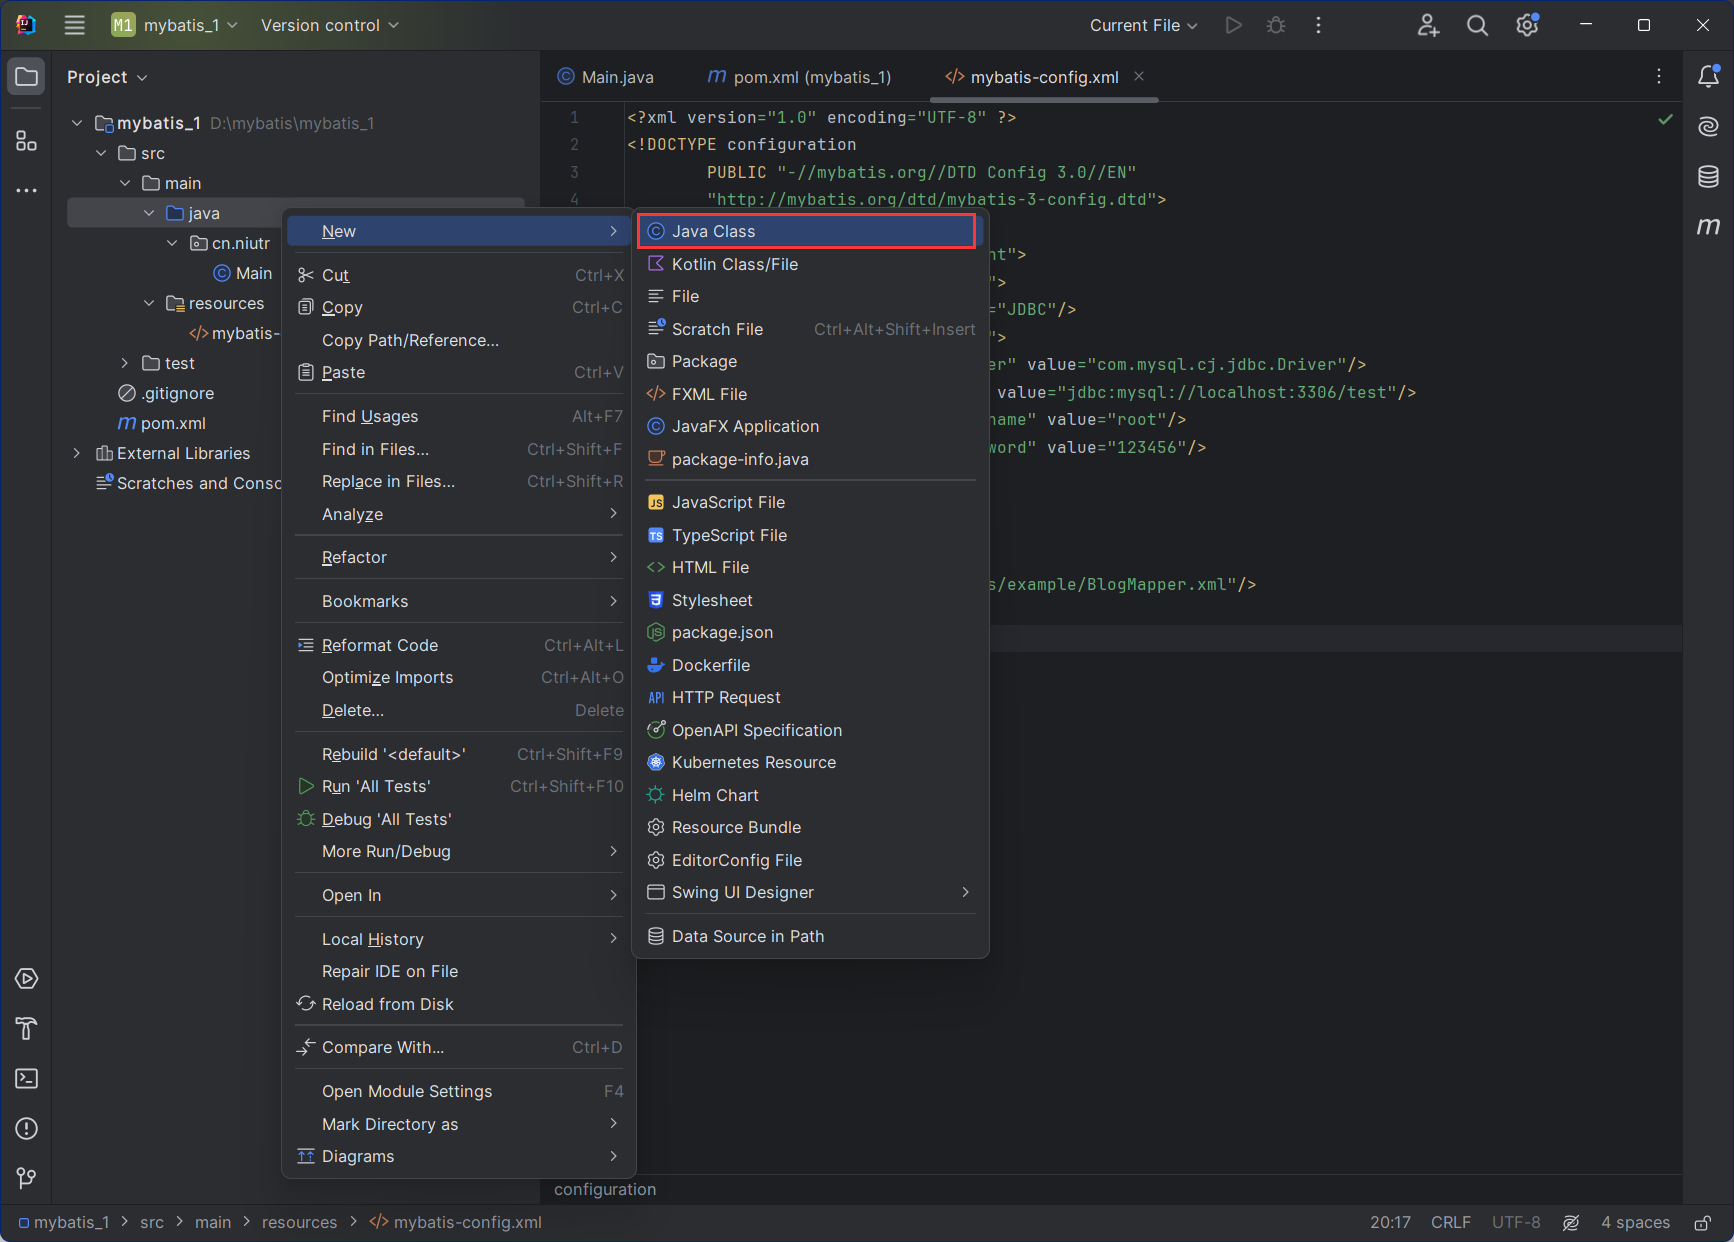
Task: Click the Problems tool window icon
Action: [27, 1128]
